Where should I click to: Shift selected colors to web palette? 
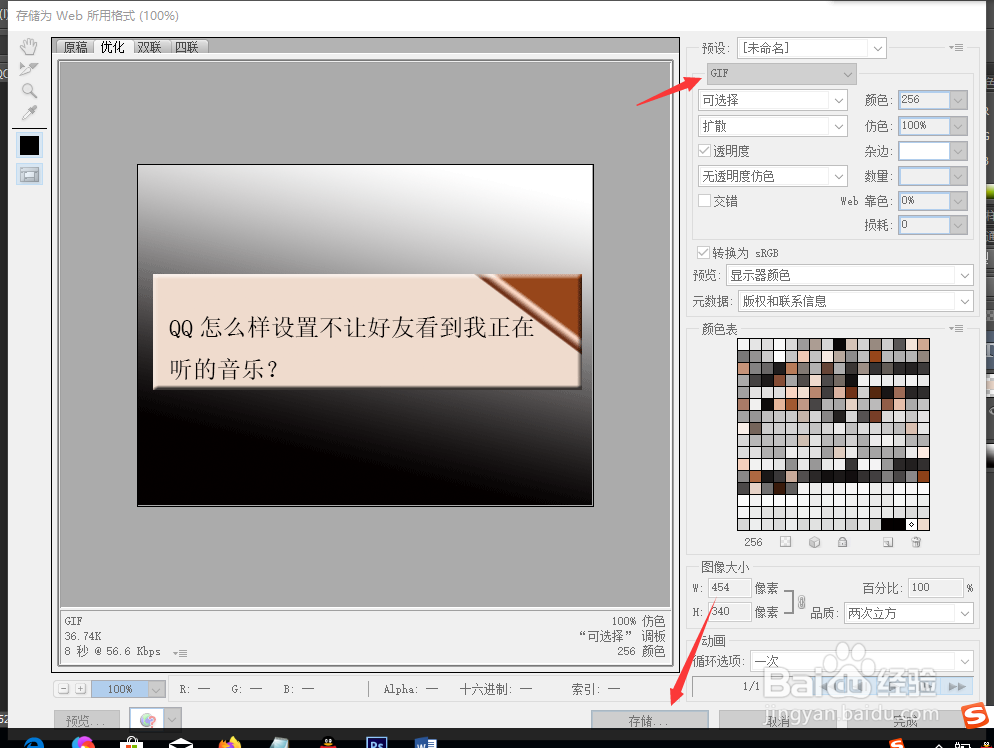coord(815,542)
